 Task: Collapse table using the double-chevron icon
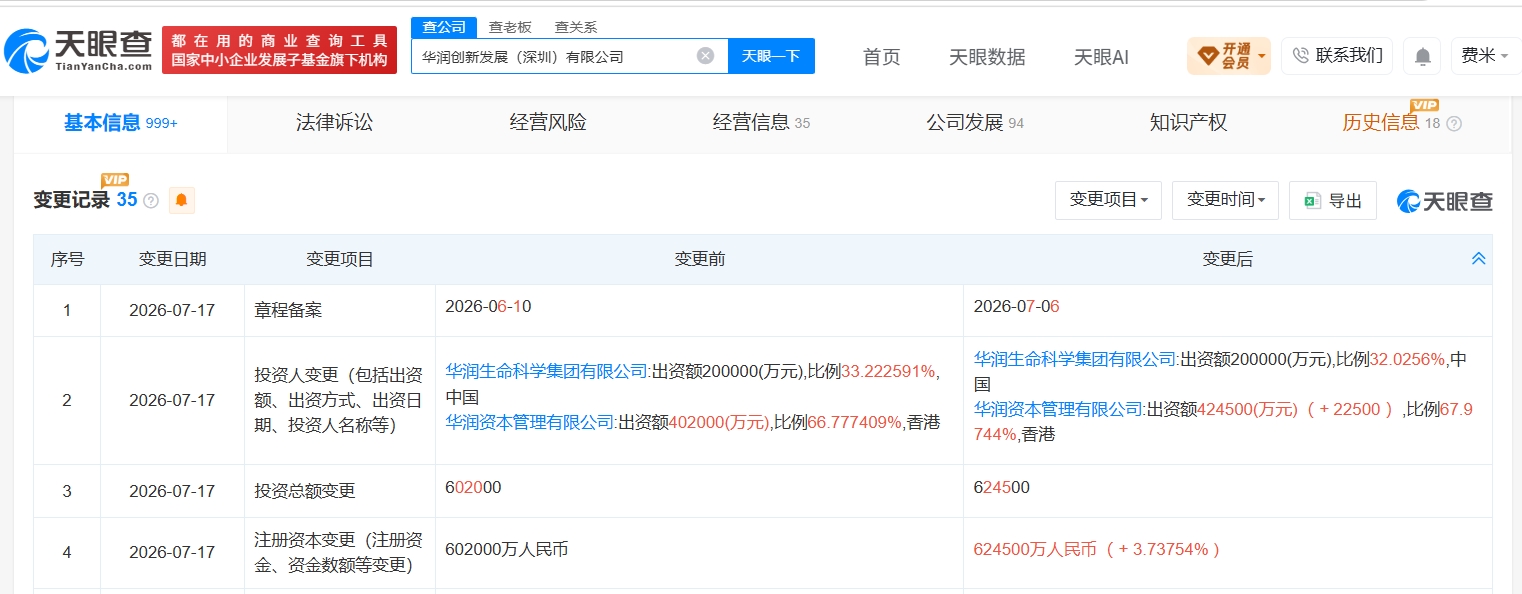tap(1479, 259)
